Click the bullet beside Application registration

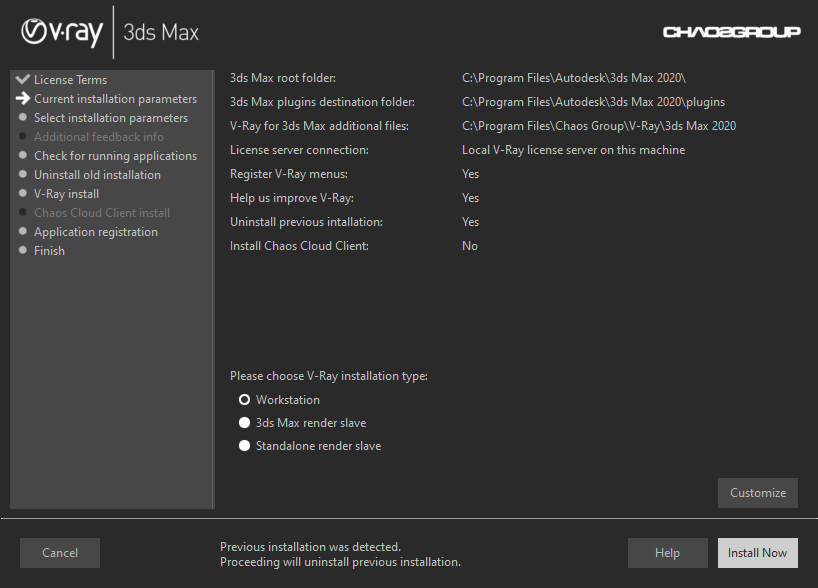tap(21, 231)
